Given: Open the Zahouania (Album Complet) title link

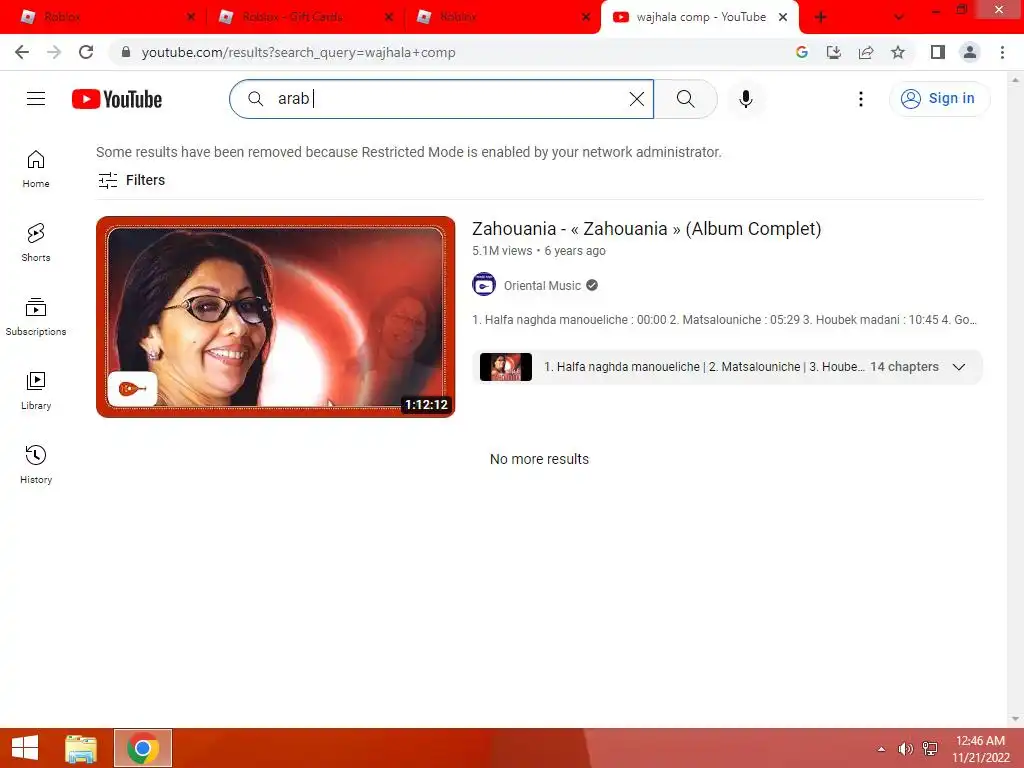Looking at the screenshot, I should click(647, 229).
